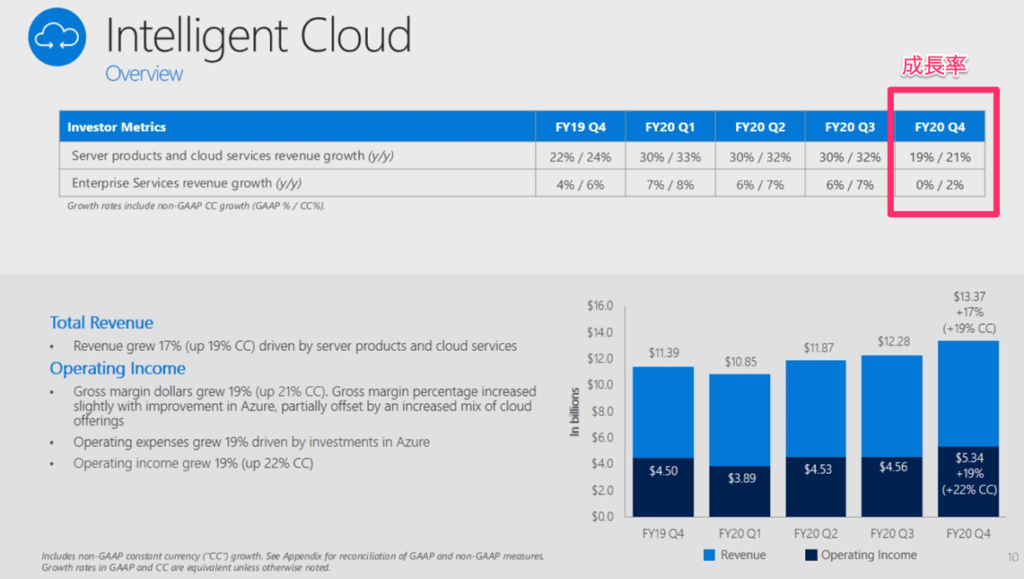Click the "$4.56" operating income bar label
The width and height of the screenshot is (1024, 579).
(x=893, y=467)
